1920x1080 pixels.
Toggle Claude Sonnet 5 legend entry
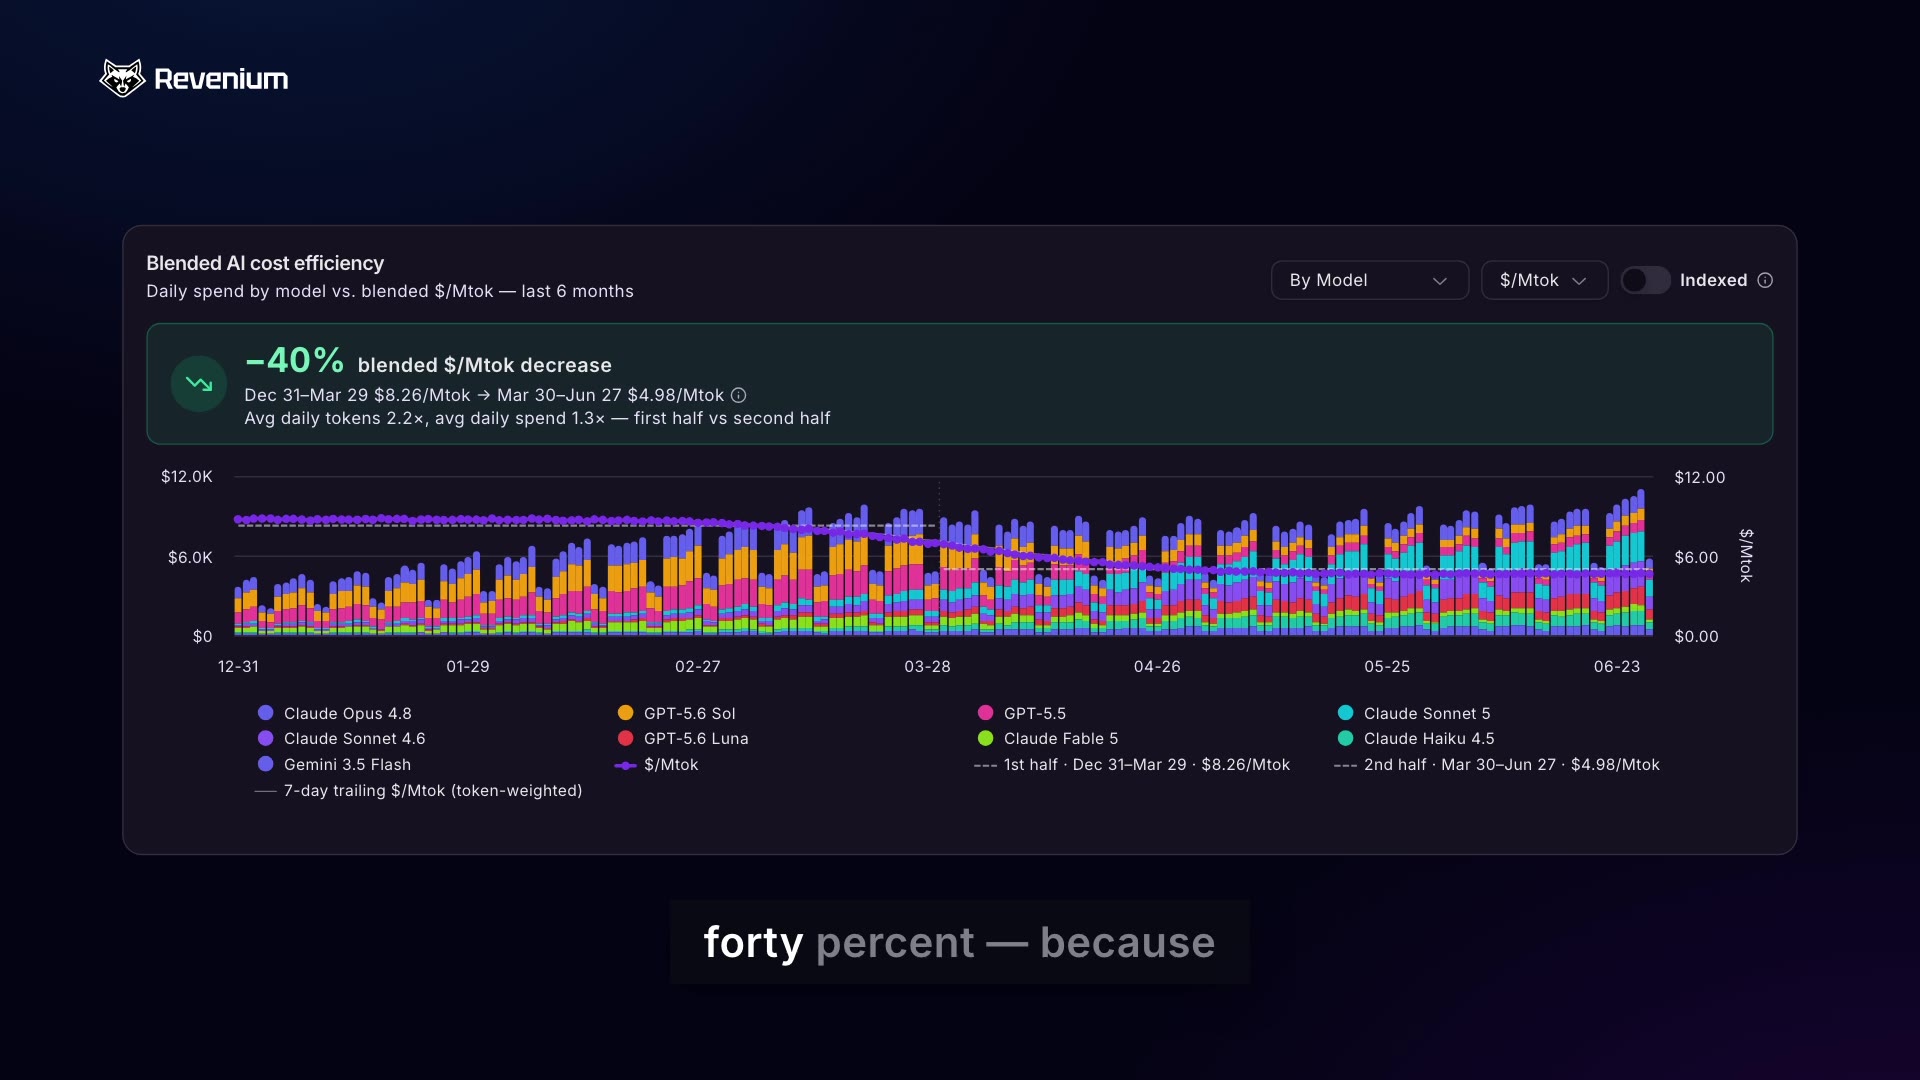coord(1414,713)
